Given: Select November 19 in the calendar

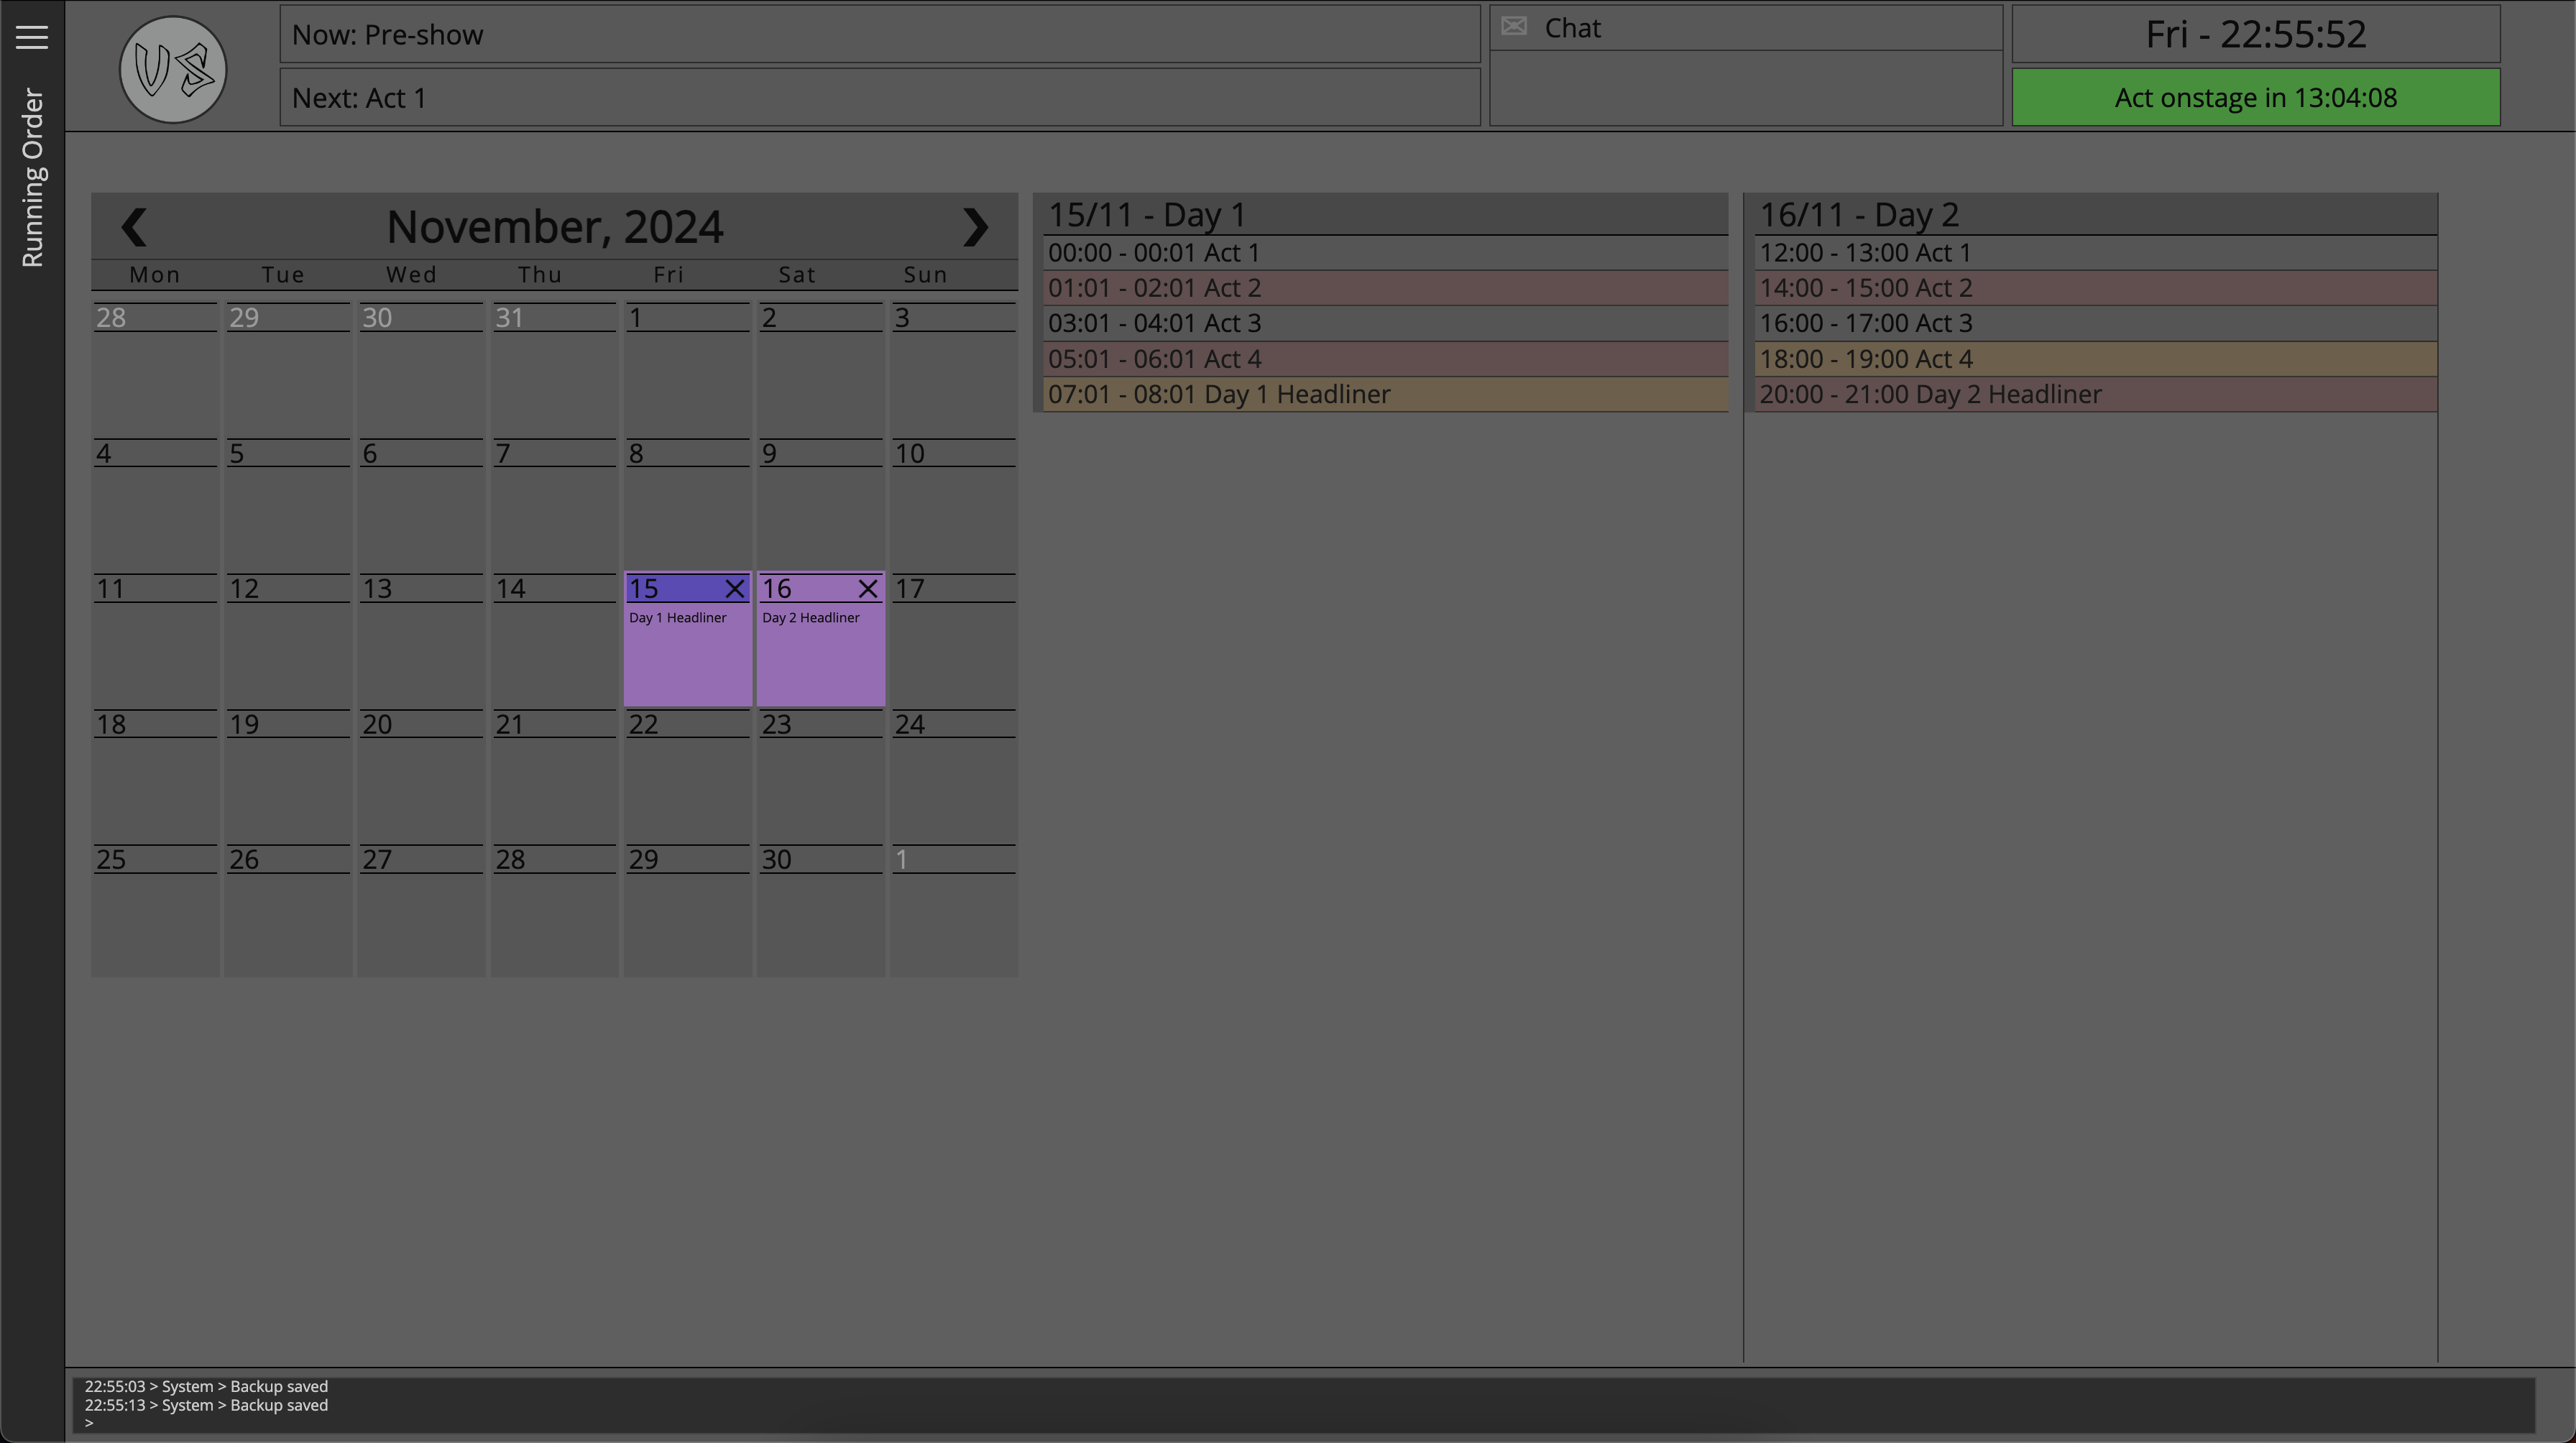Looking at the screenshot, I should click(x=288, y=775).
